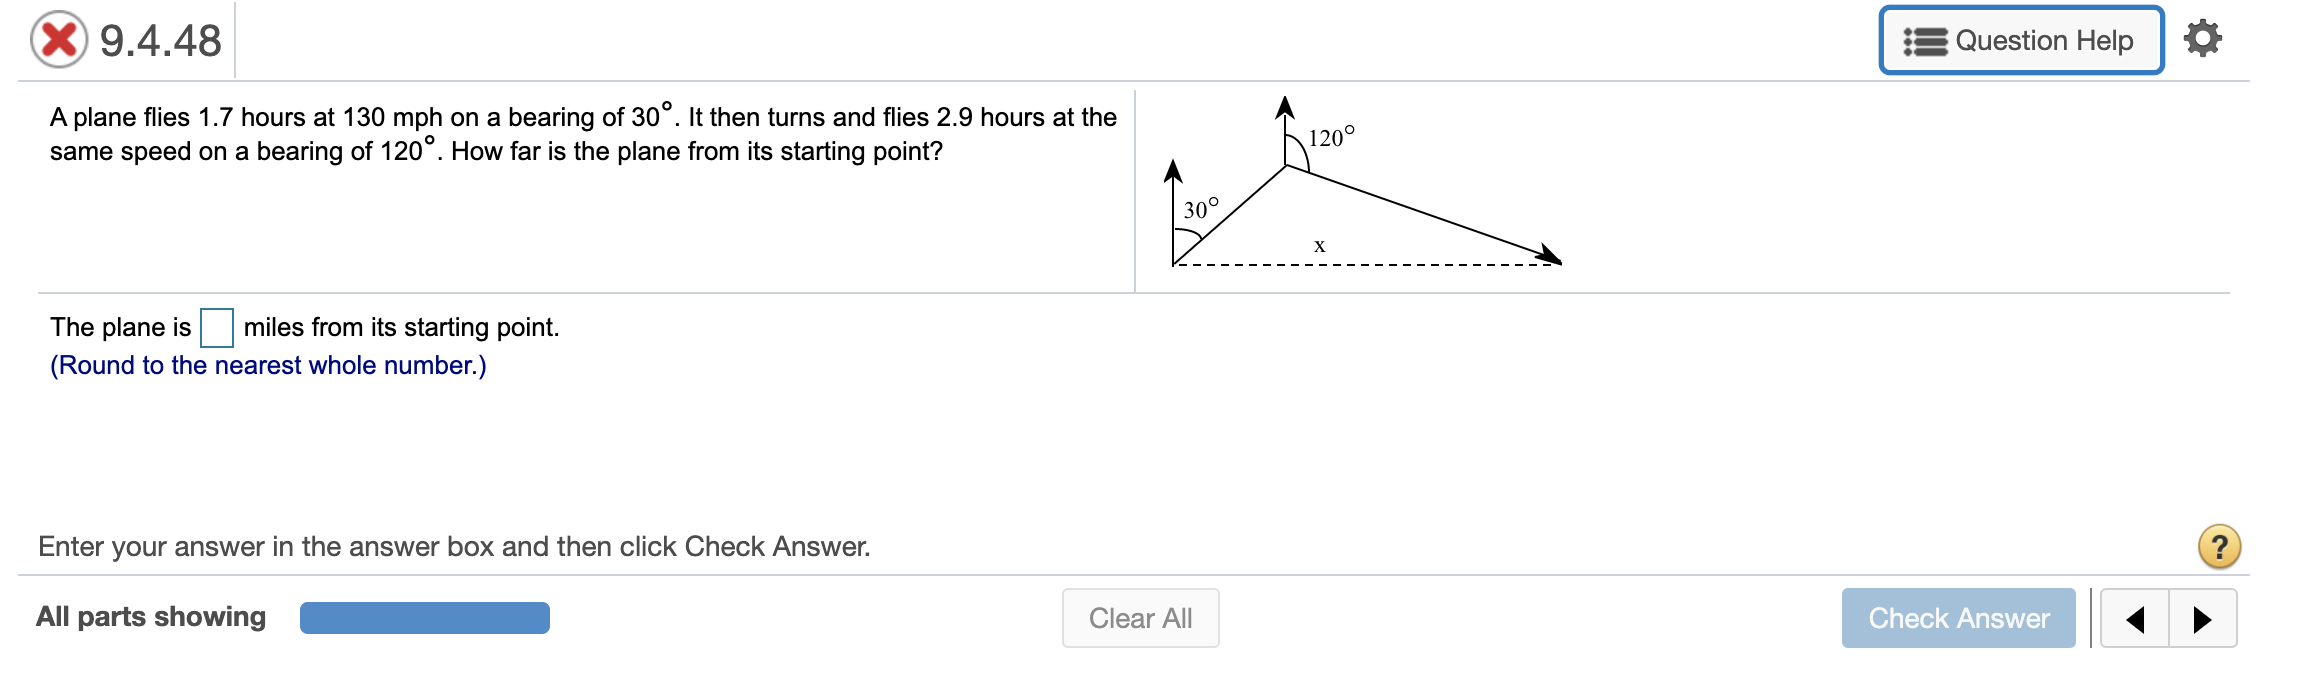The width and height of the screenshot is (2298, 694).
Task: Open the Question Help menu
Action: 2022,40
